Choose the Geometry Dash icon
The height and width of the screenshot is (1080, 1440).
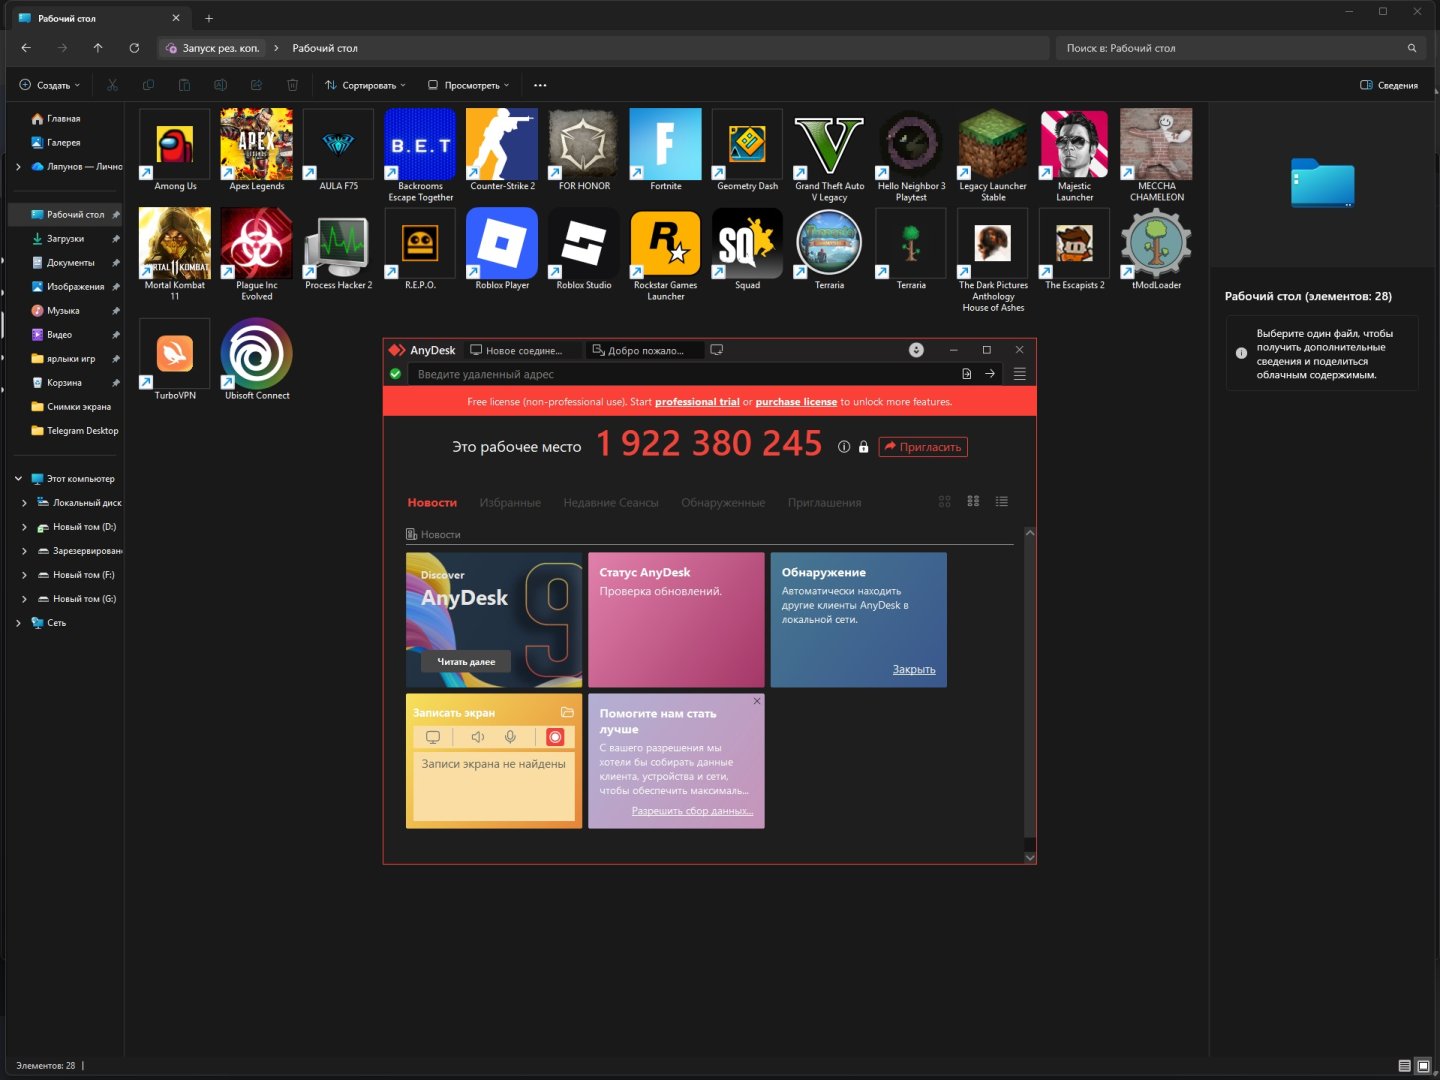click(747, 144)
